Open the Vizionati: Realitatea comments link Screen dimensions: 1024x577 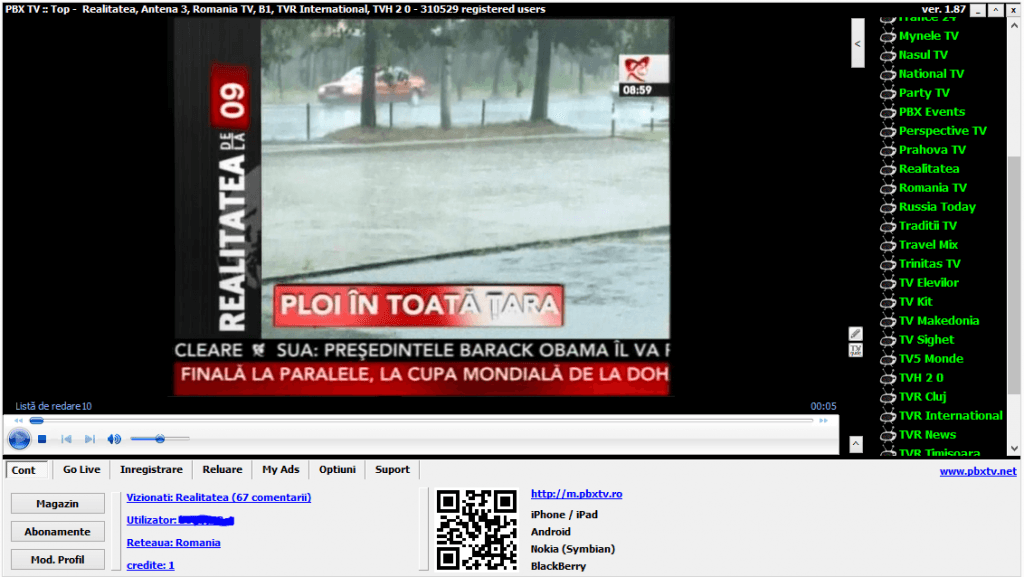219,497
